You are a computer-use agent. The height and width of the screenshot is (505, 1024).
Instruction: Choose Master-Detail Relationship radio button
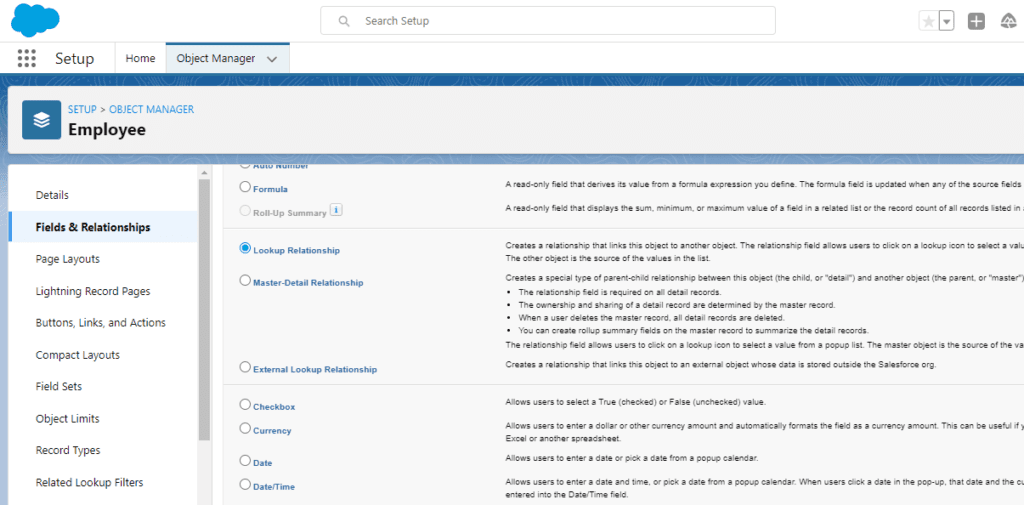[x=245, y=280]
